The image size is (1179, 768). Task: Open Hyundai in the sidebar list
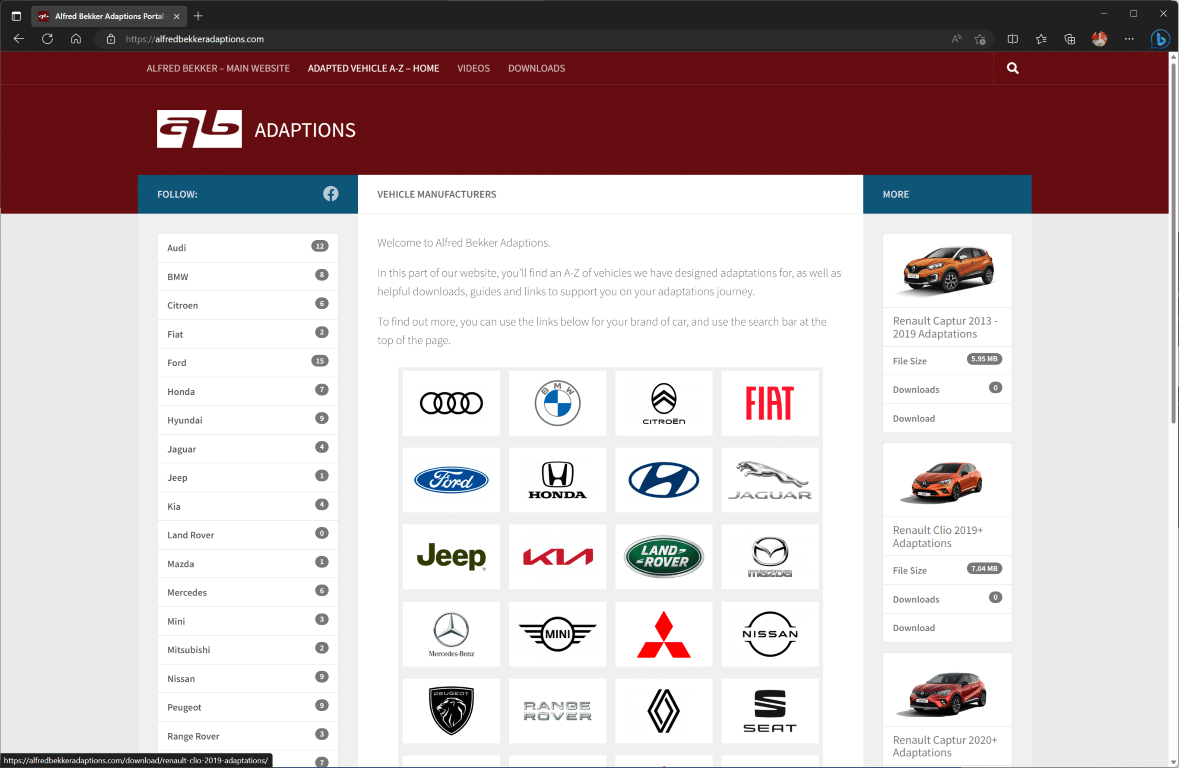pyautogui.click(x=248, y=420)
